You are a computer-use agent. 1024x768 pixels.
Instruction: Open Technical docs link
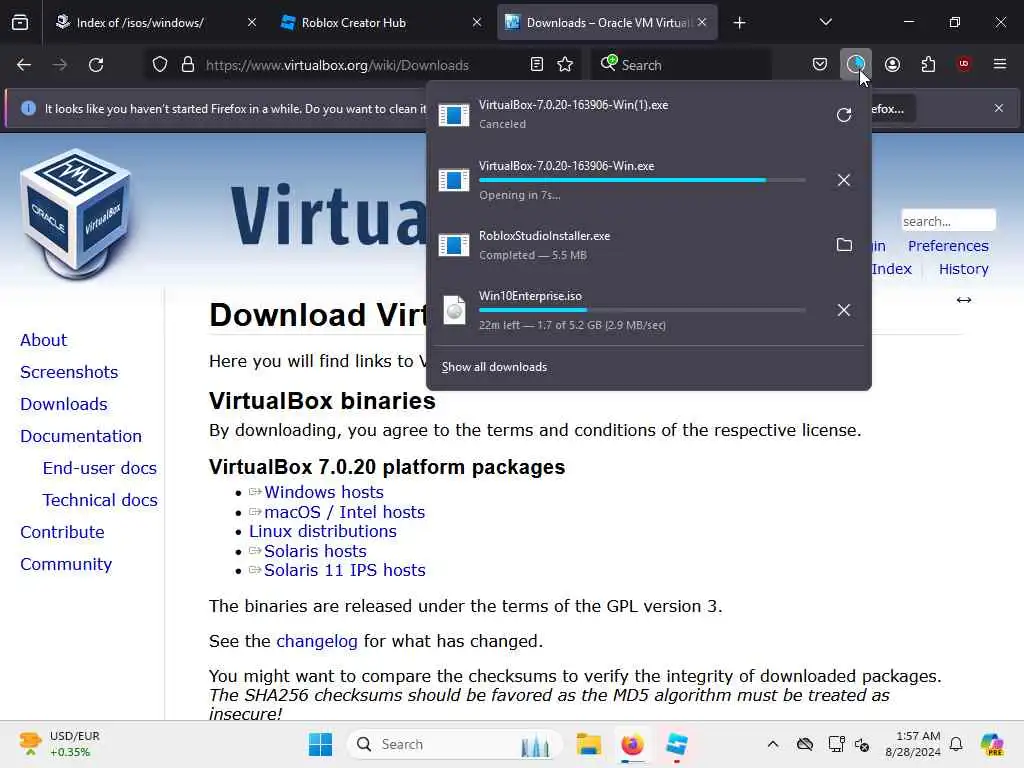(100, 500)
